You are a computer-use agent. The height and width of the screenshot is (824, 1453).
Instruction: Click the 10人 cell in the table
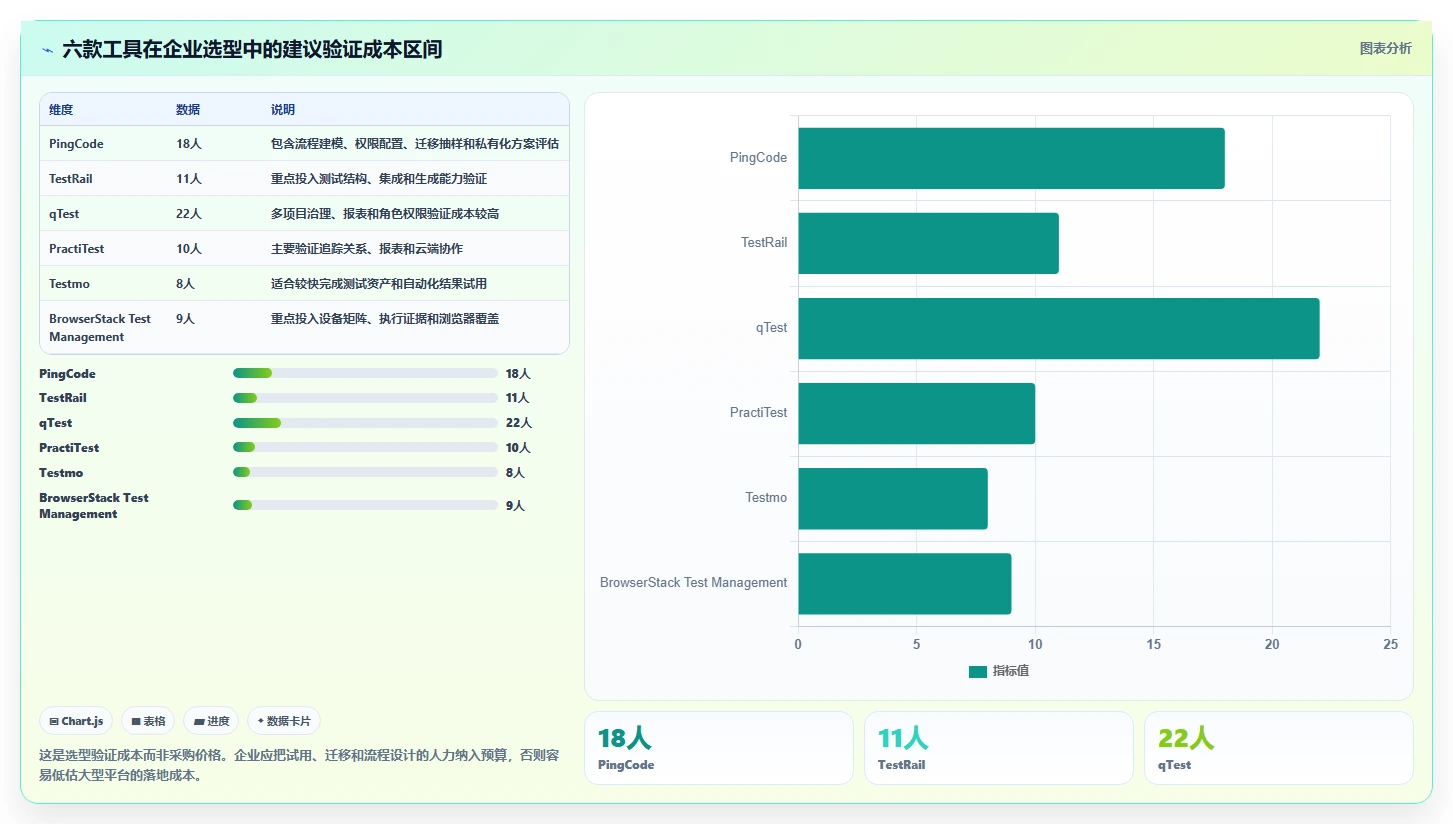(189, 249)
